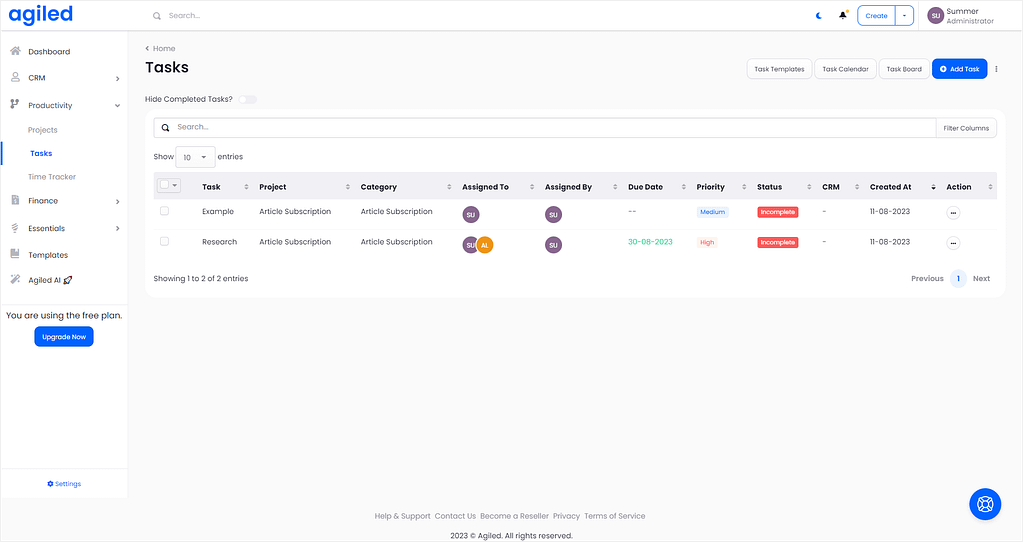Screen dimensions: 1023x542
Task: Open action menu for Example task
Action: click(953, 213)
